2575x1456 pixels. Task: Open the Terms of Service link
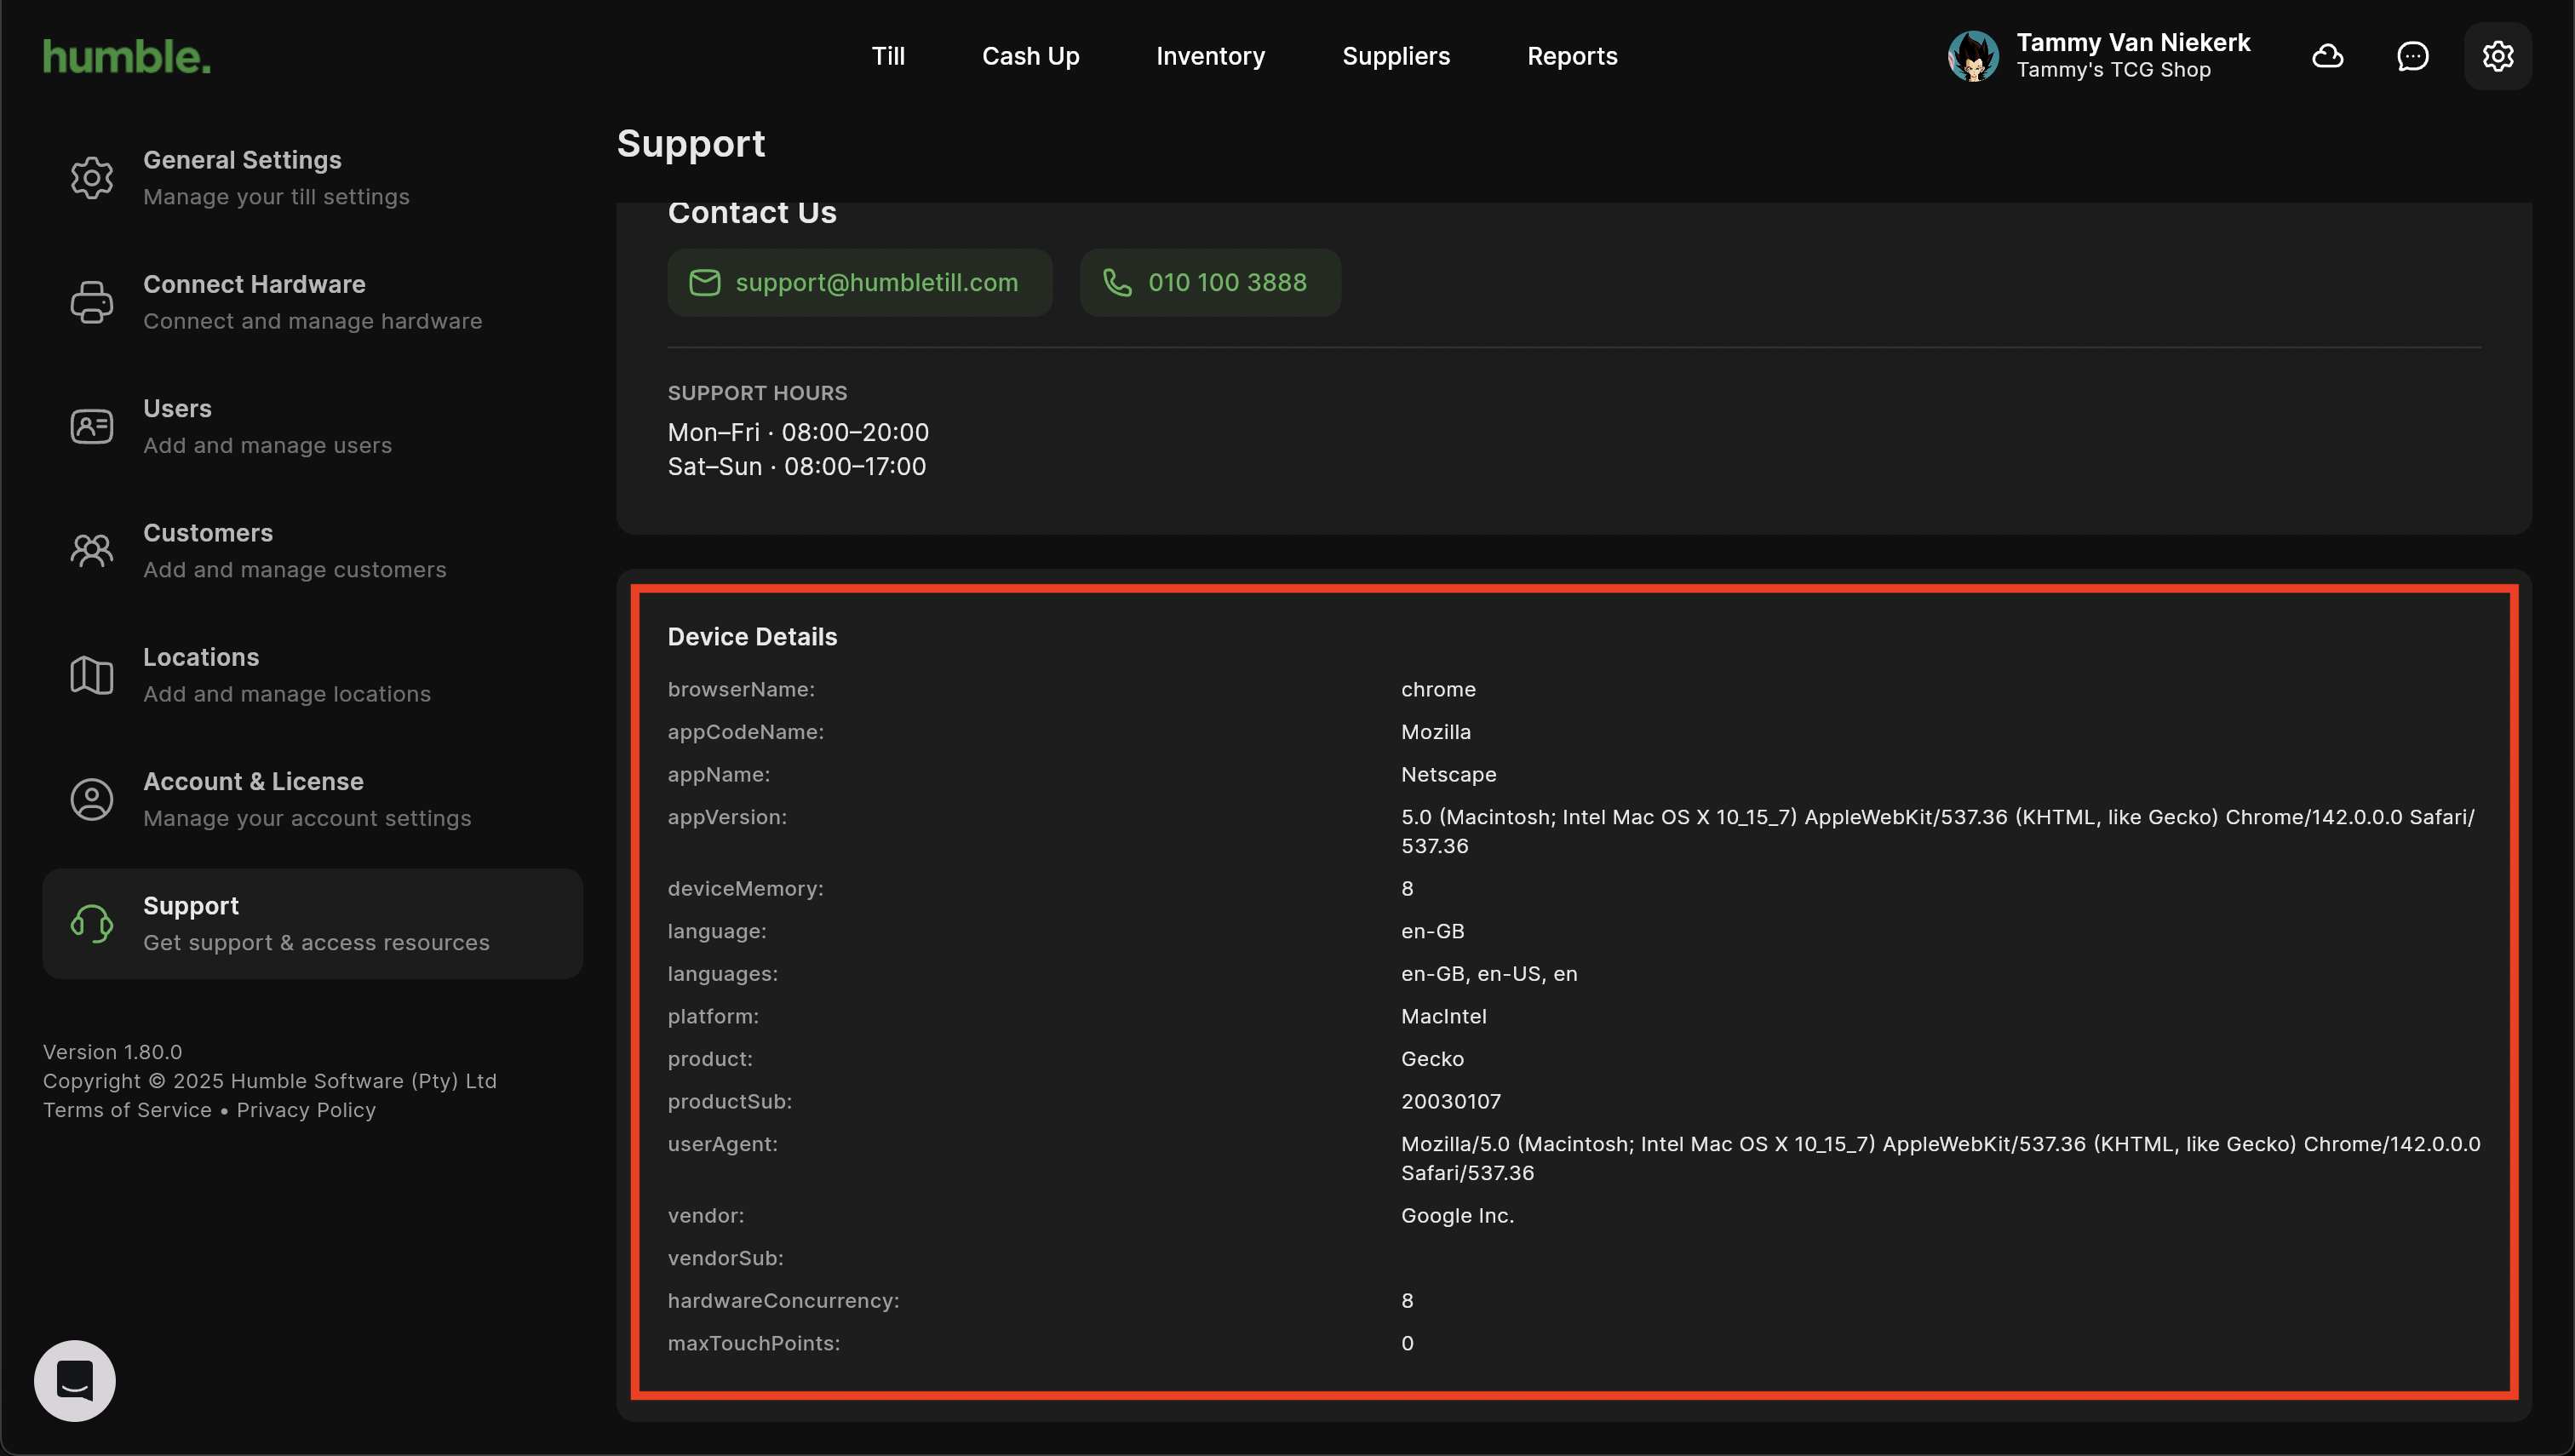pos(127,1110)
